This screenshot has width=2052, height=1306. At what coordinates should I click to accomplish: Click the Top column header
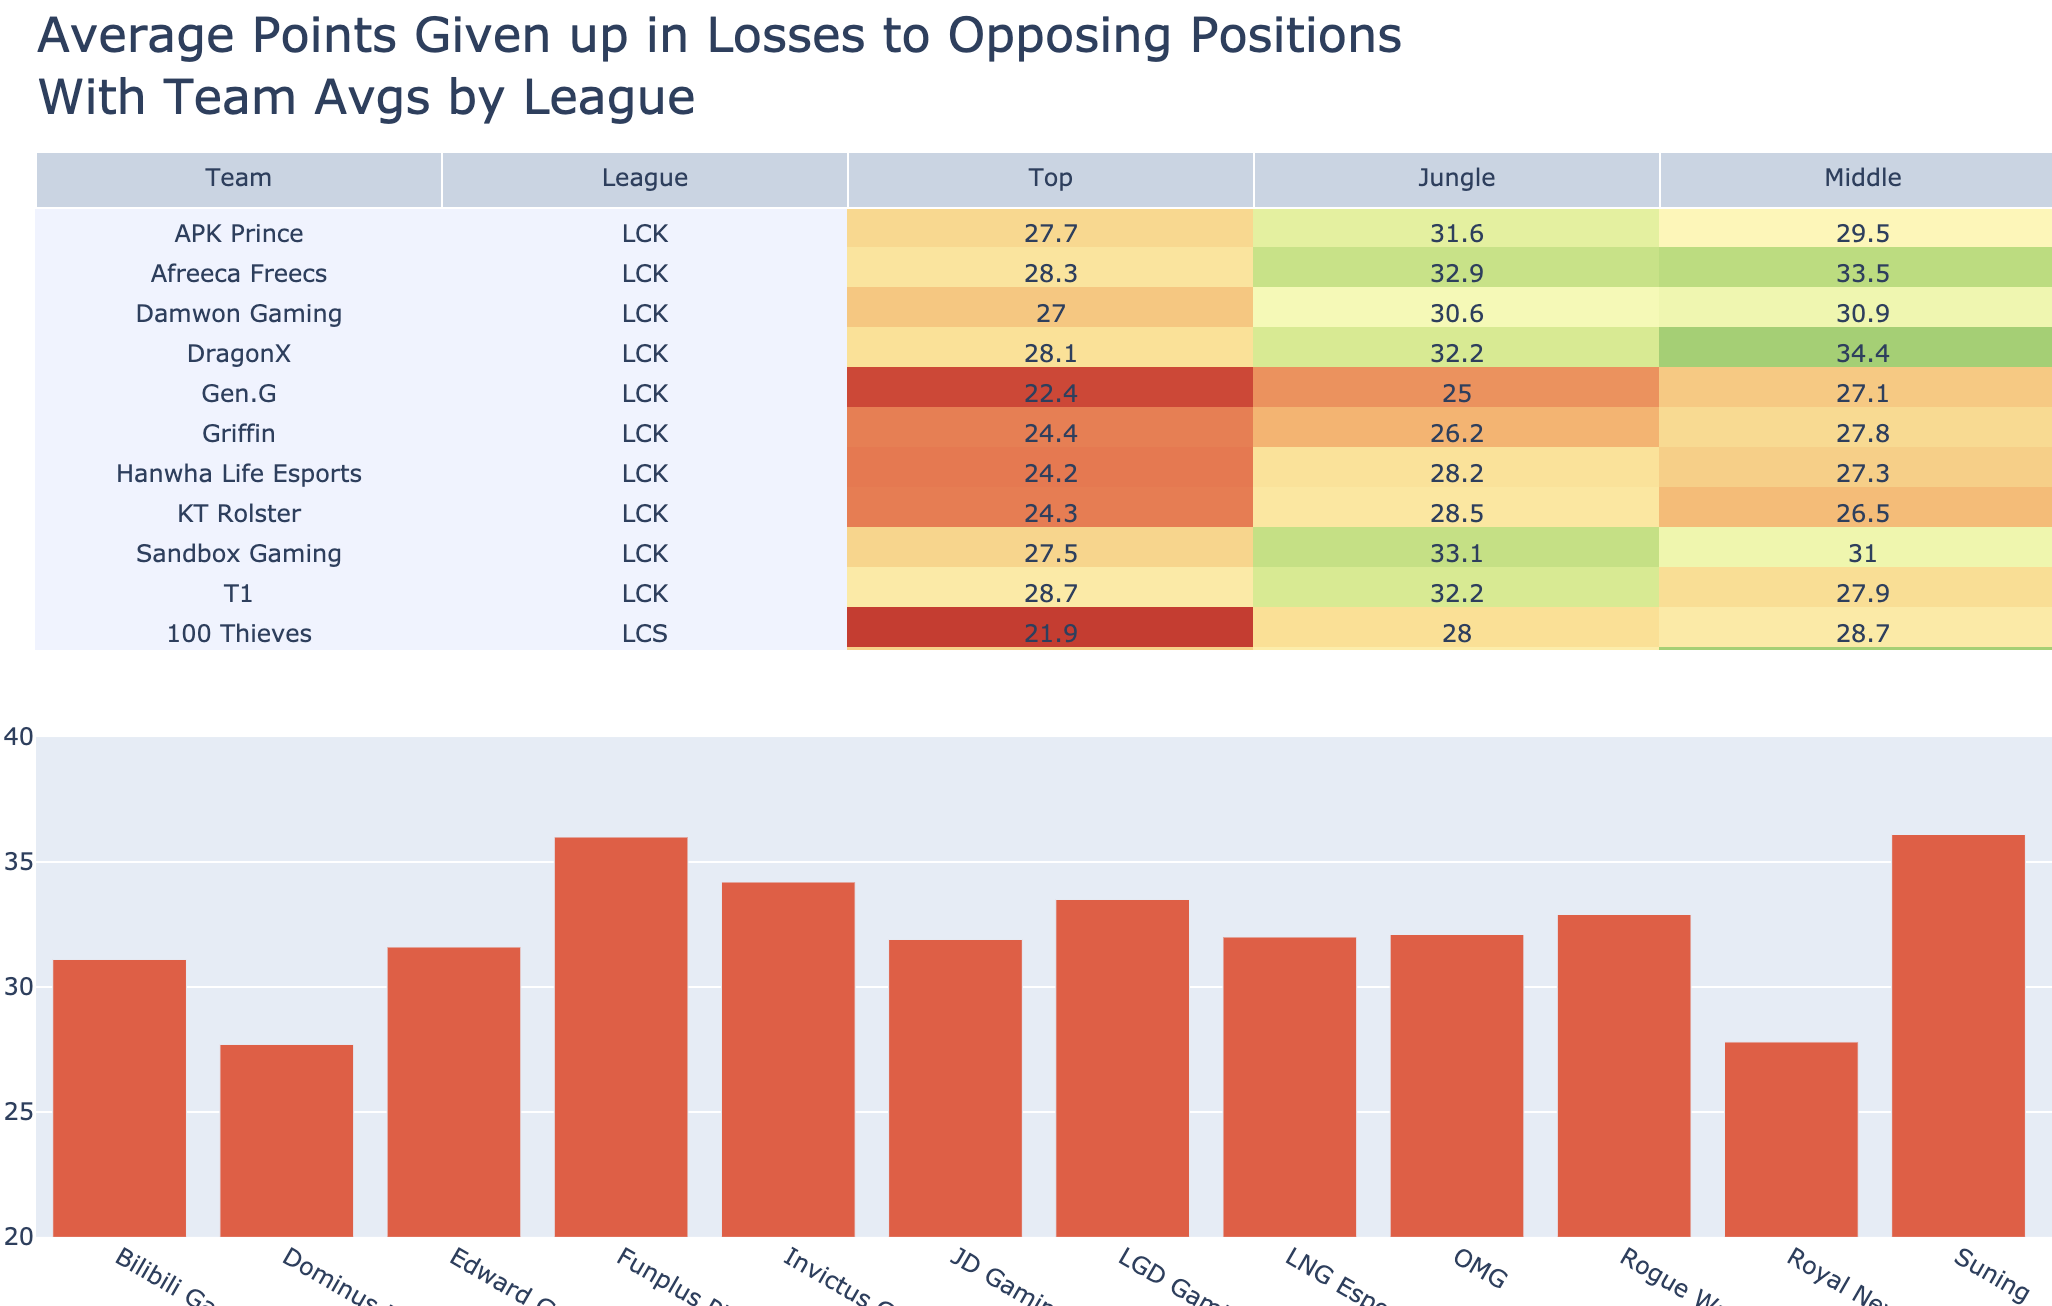pos(1051,180)
